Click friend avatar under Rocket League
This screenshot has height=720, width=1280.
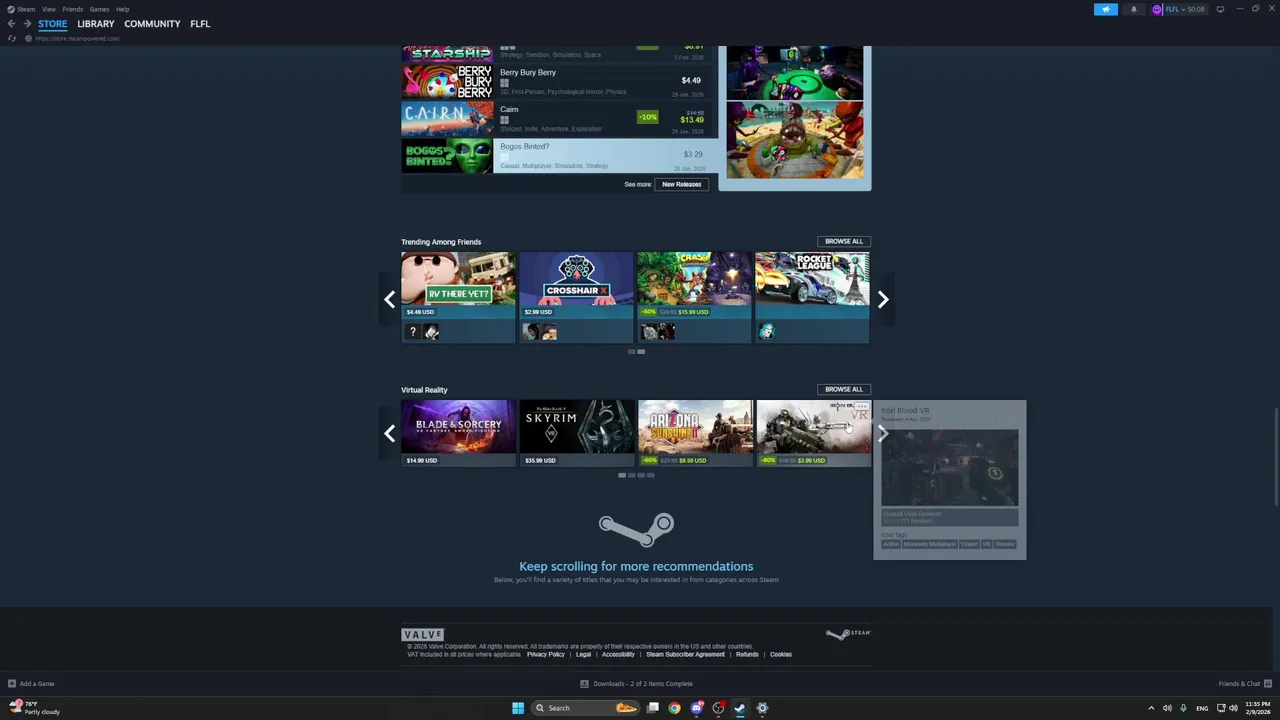pyautogui.click(x=767, y=332)
